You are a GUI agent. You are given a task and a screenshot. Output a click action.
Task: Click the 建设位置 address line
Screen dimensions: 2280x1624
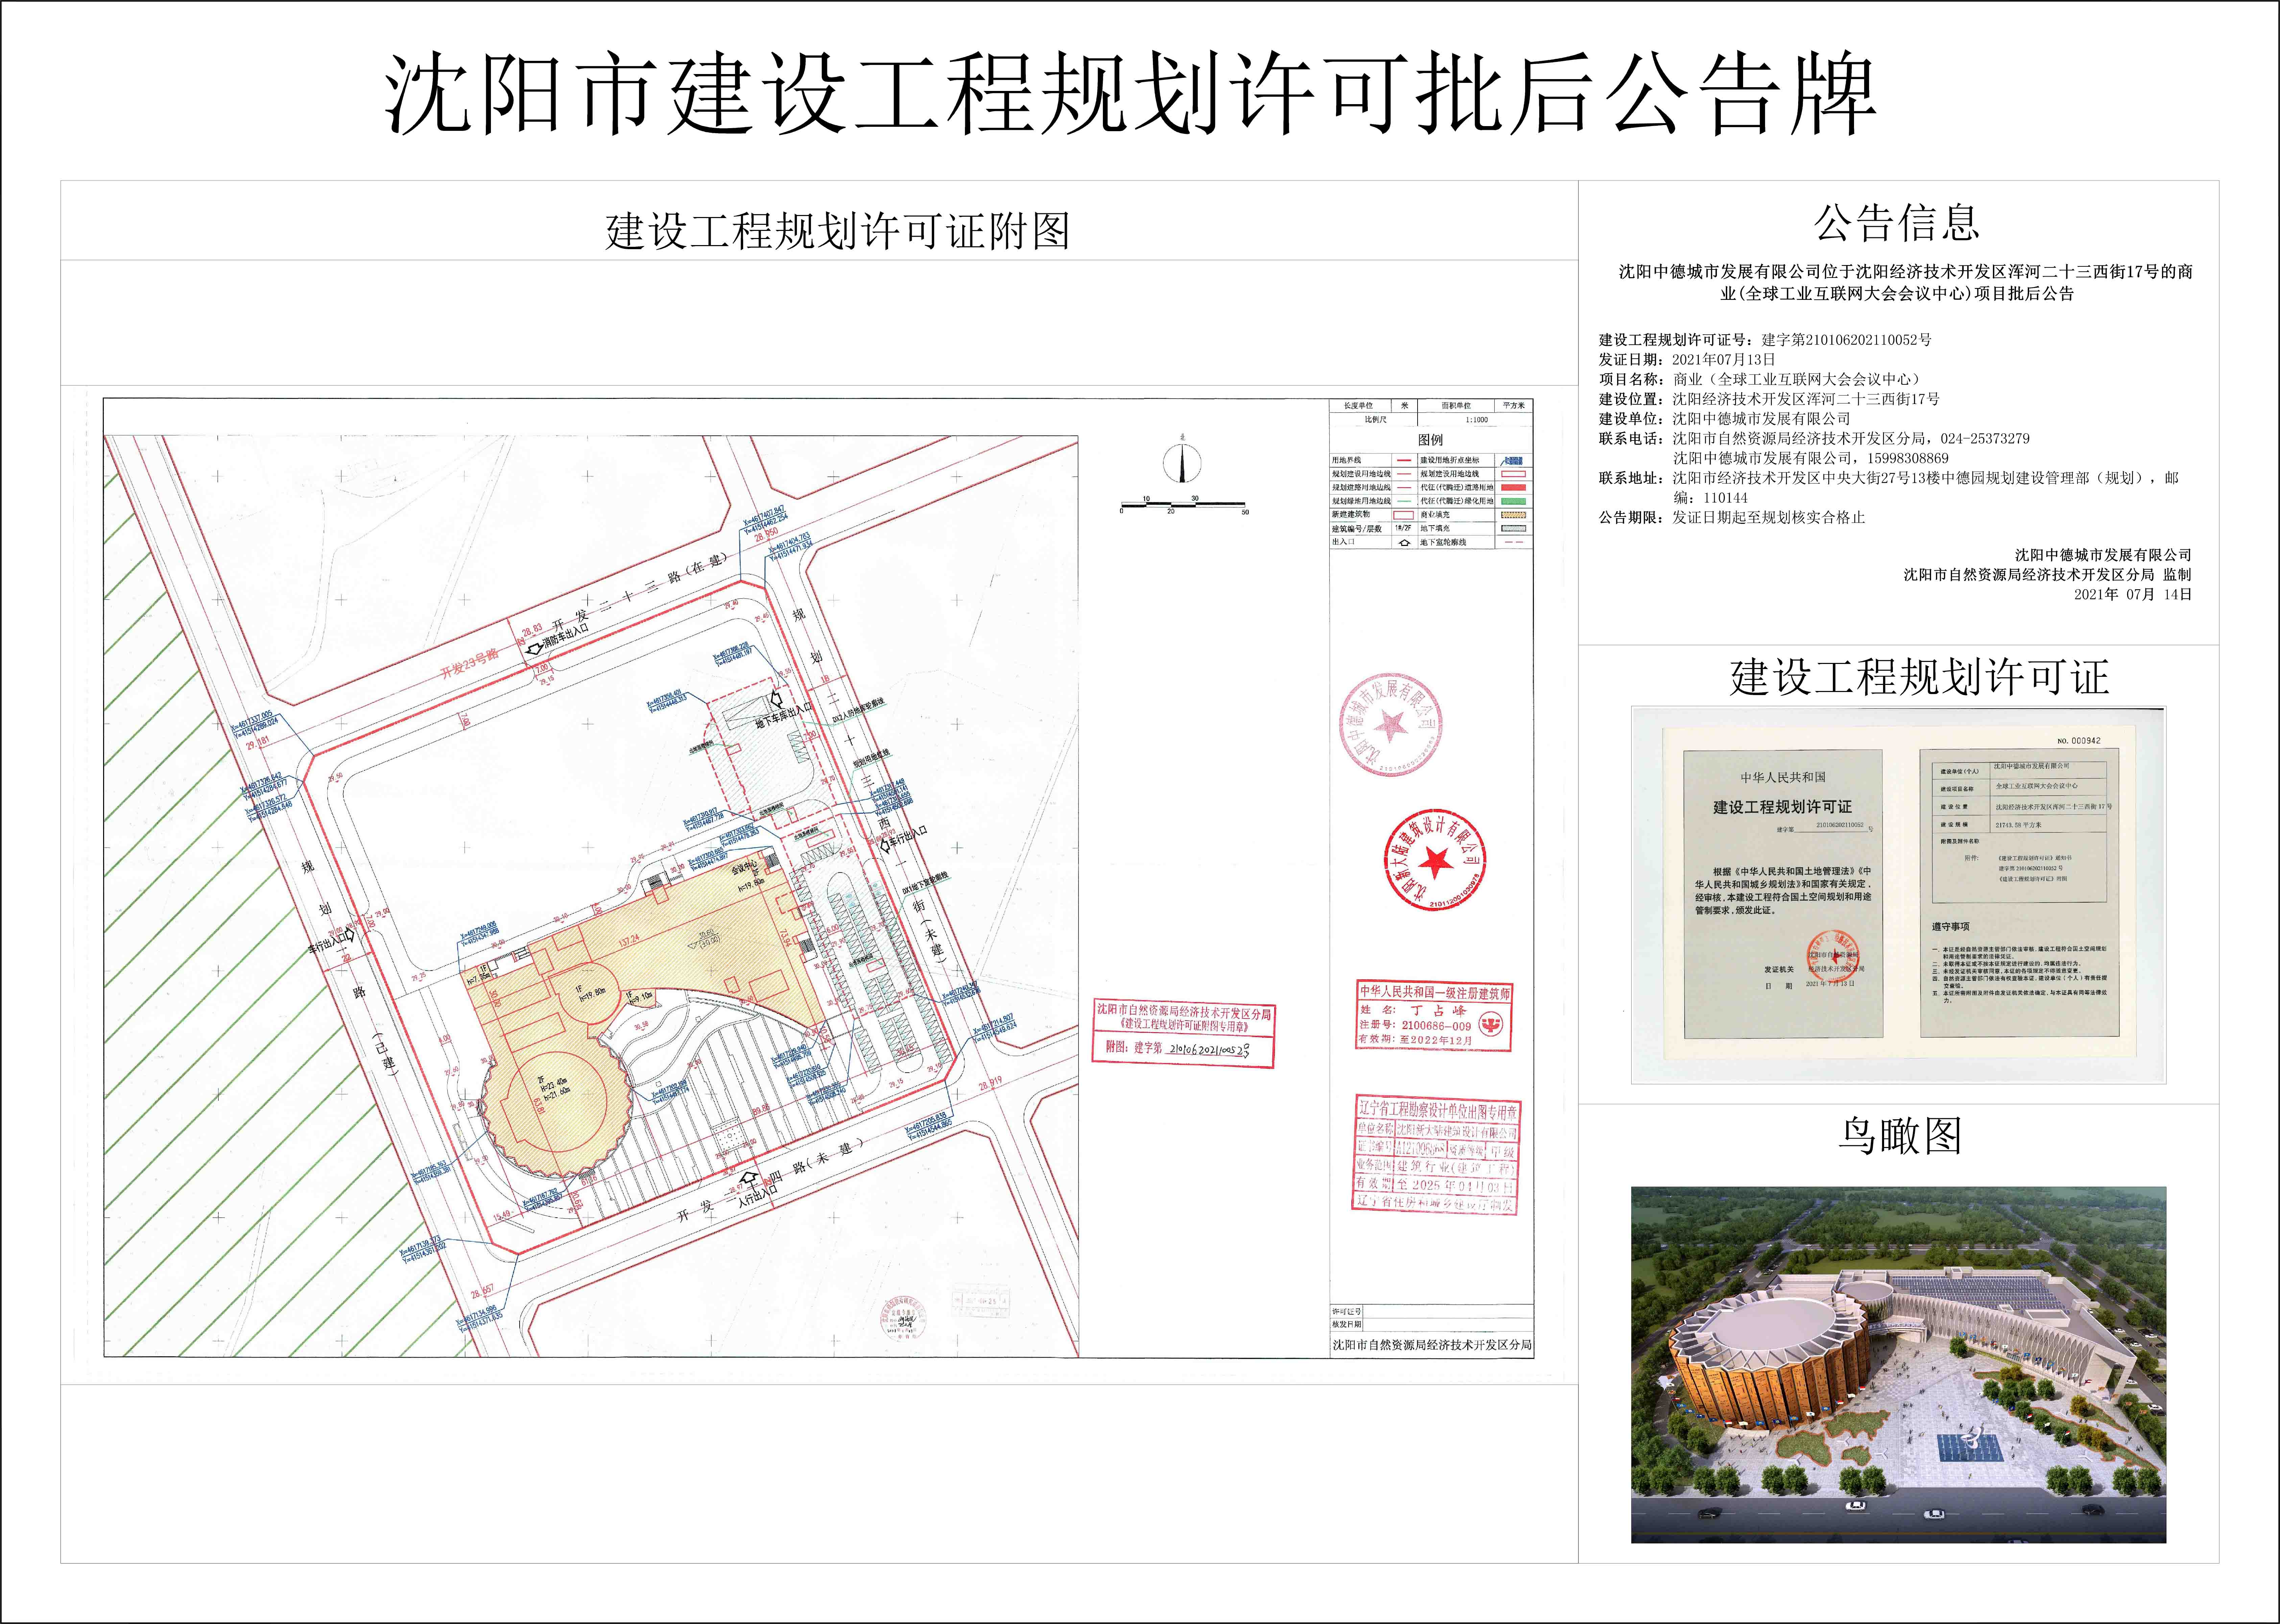point(1769,399)
